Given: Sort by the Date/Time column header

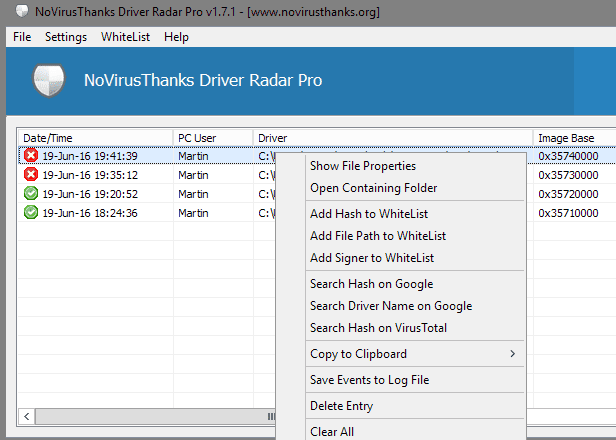Looking at the screenshot, I should [95, 138].
